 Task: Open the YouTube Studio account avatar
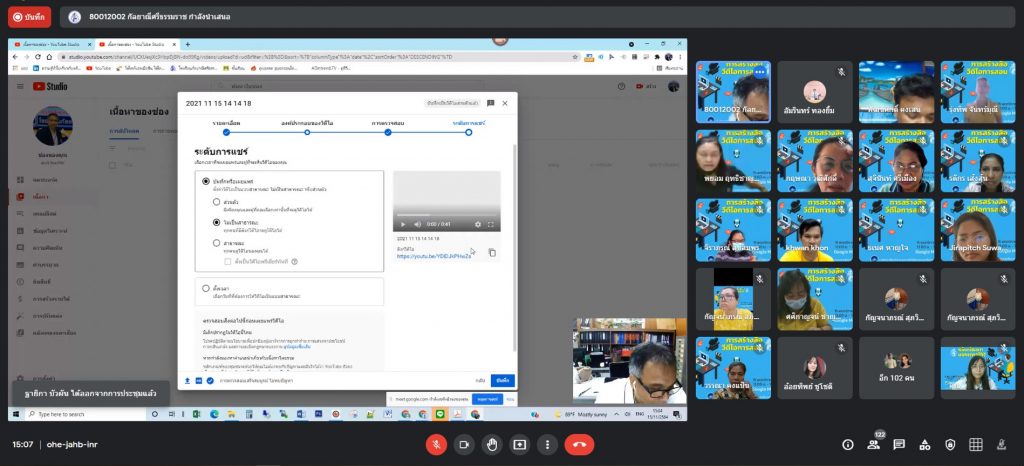coord(673,86)
